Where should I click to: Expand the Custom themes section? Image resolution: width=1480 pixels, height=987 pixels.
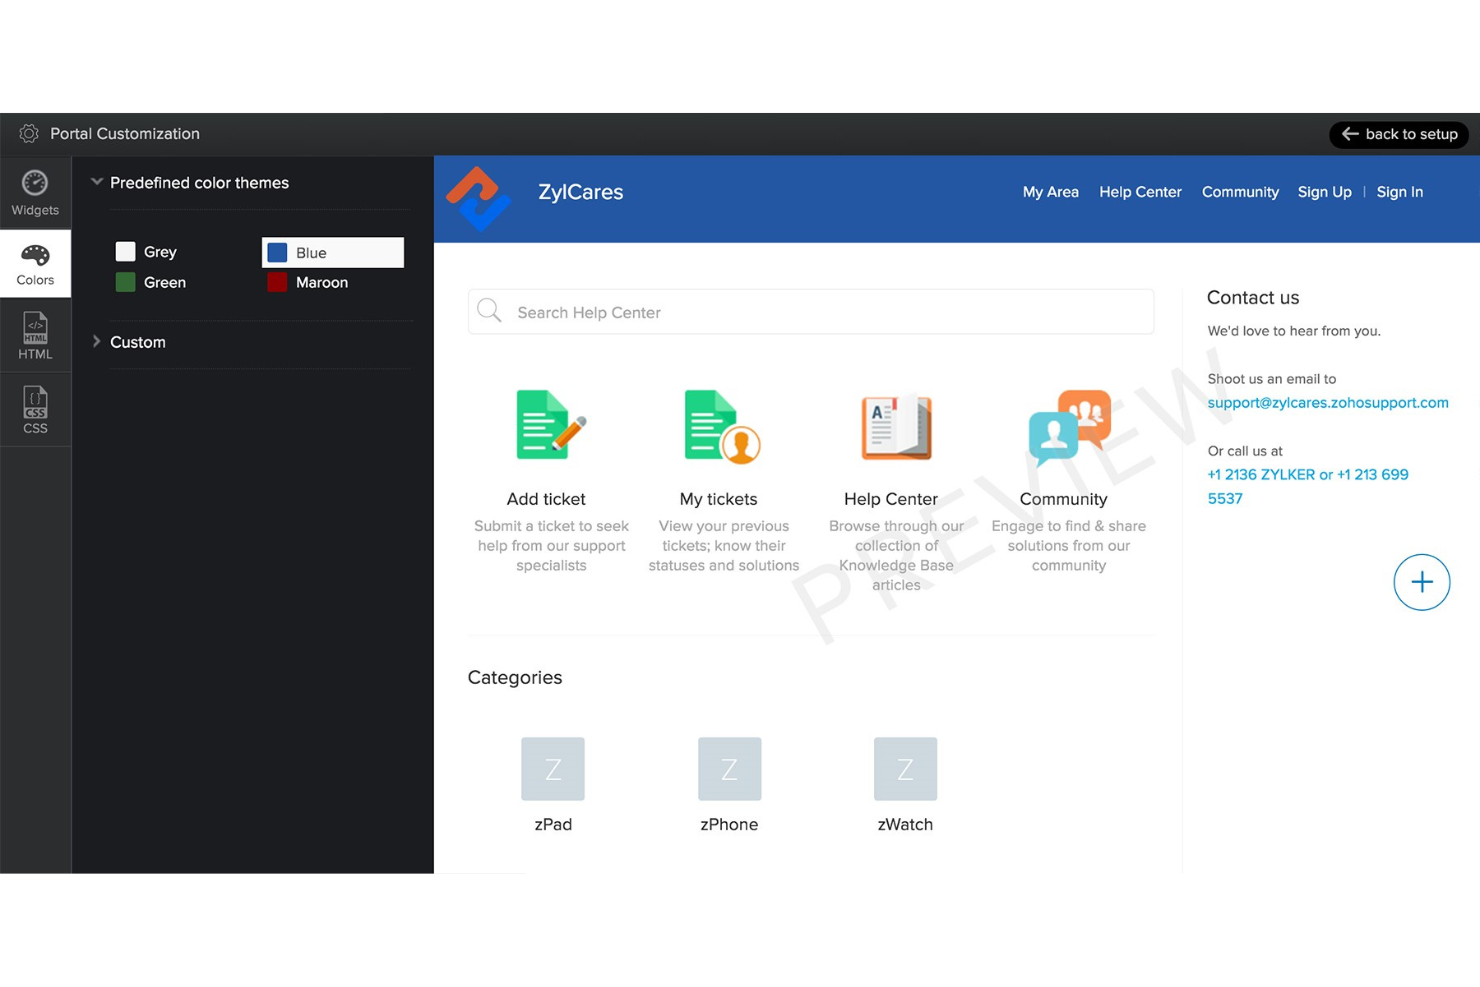[96, 341]
